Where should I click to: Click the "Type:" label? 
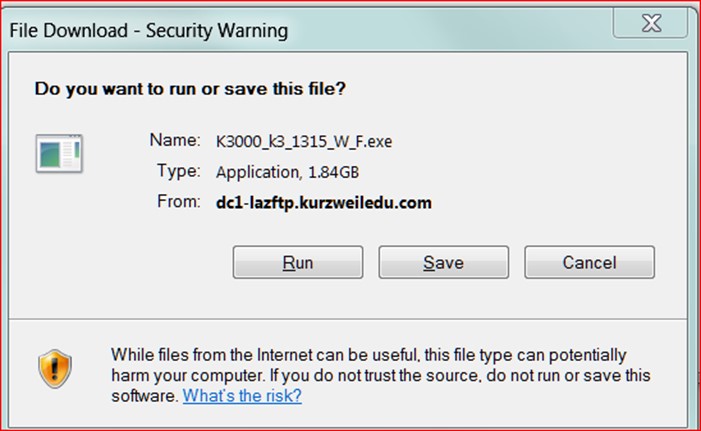(x=179, y=171)
